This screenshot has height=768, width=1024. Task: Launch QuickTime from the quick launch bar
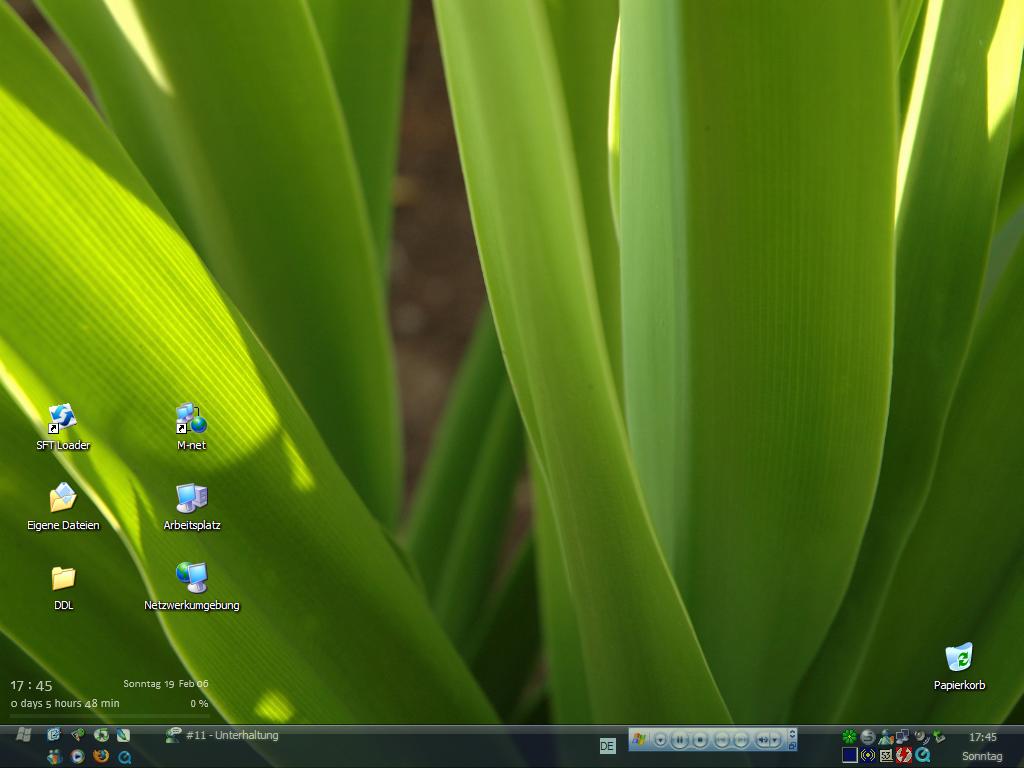pos(125,757)
